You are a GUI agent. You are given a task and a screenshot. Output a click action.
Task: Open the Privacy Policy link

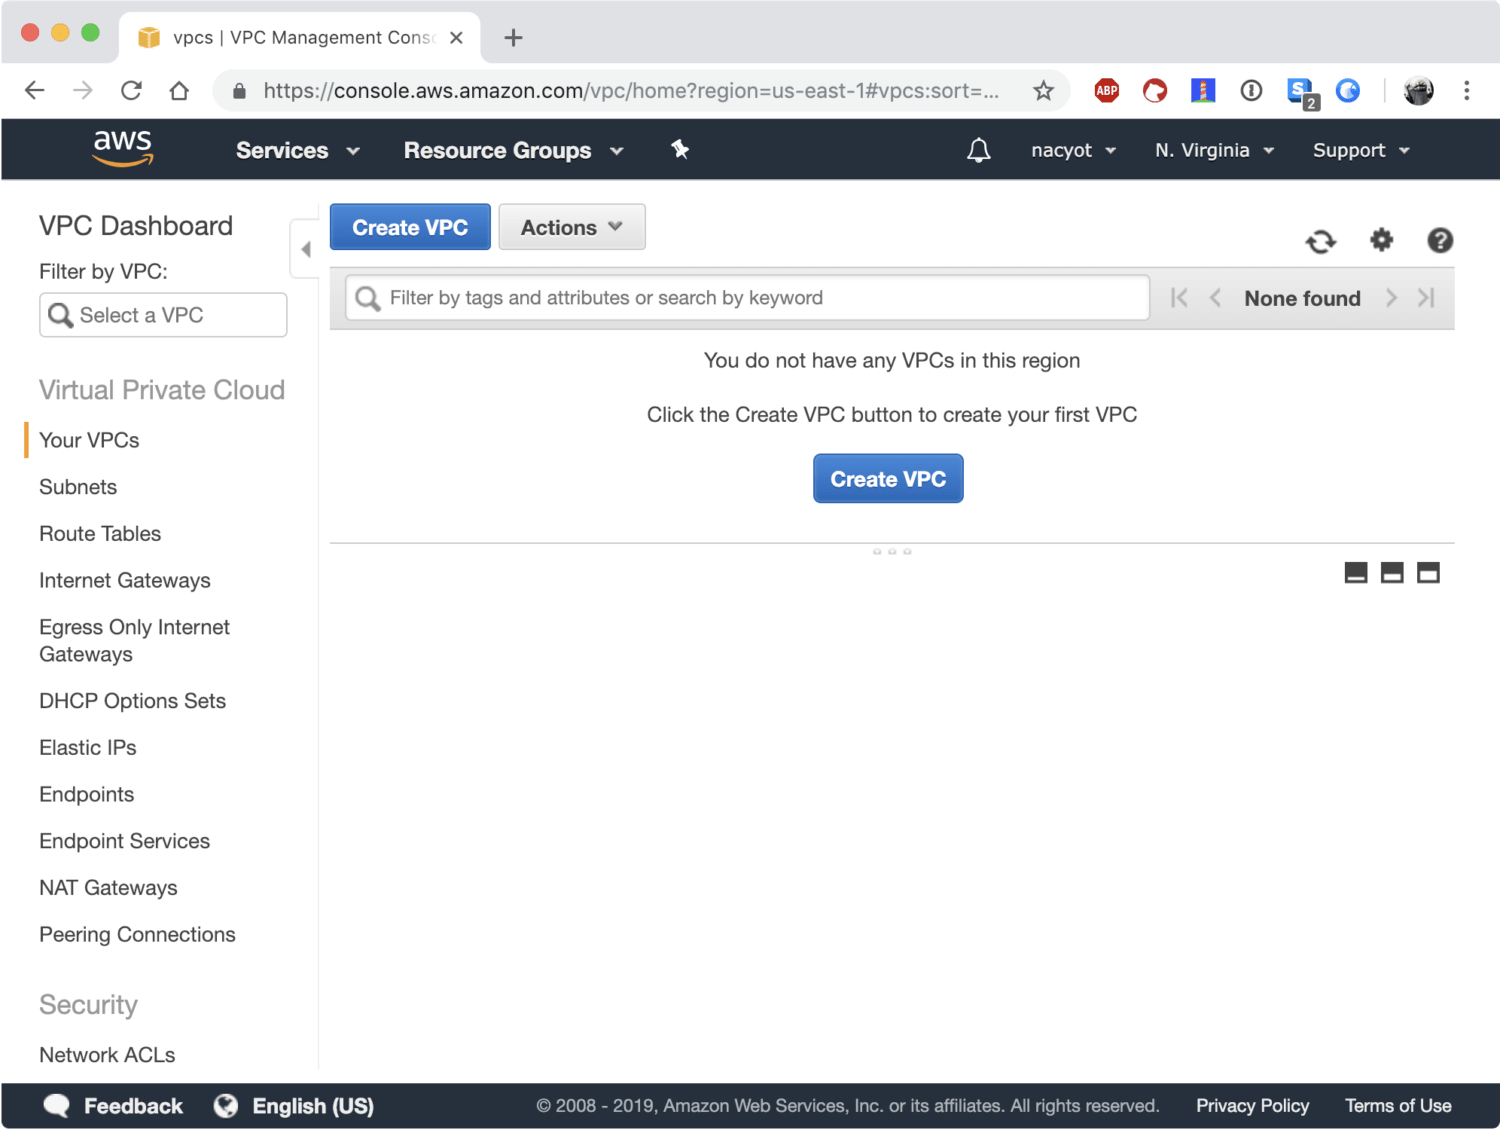[1253, 1106]
